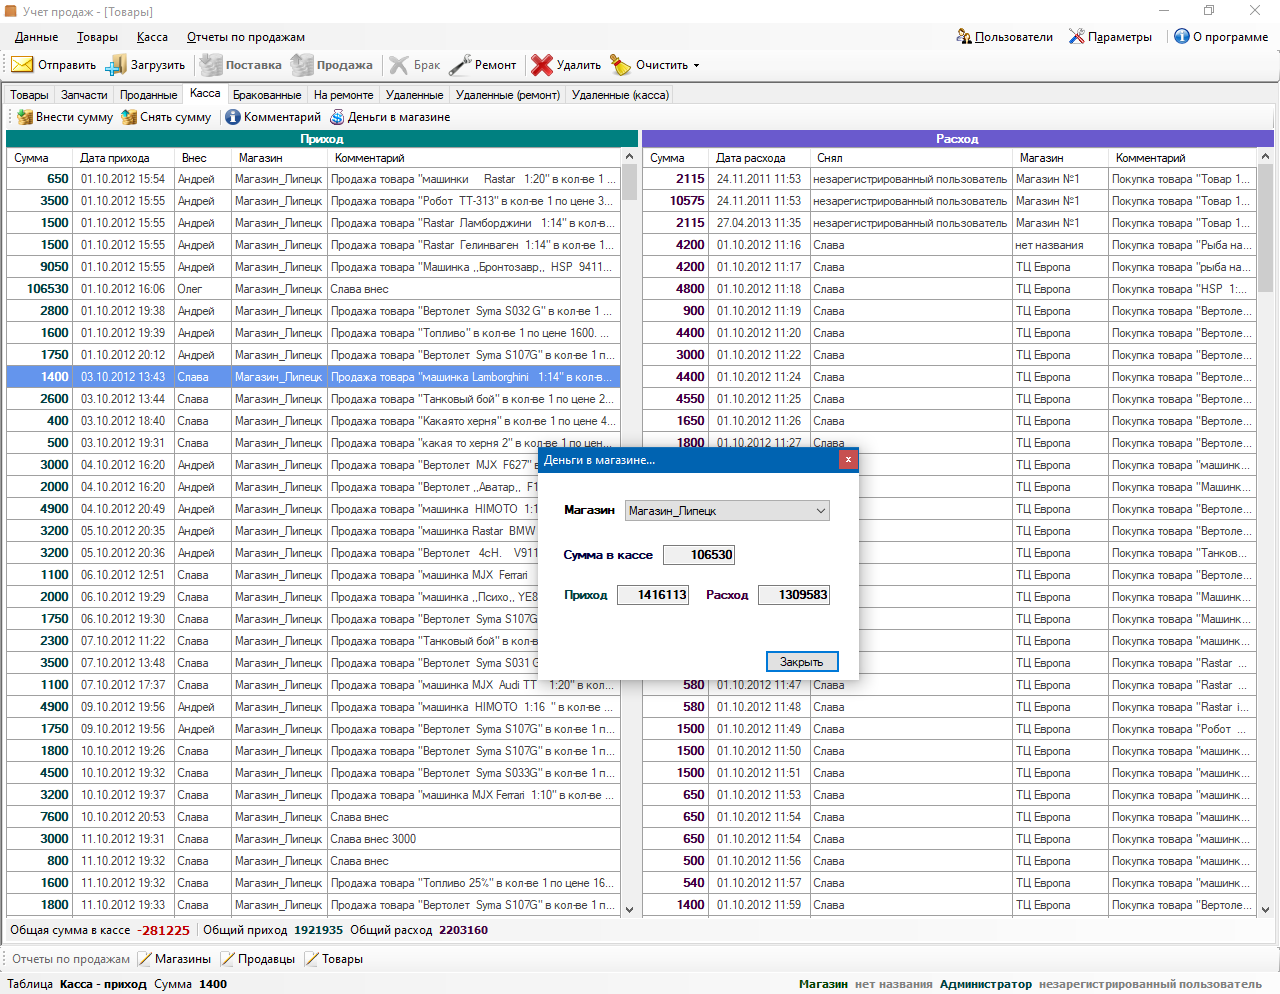Viewport: 1280px width, 994px height.
Task: Click the scroll down arrow of Приход table
Action: 629,909
